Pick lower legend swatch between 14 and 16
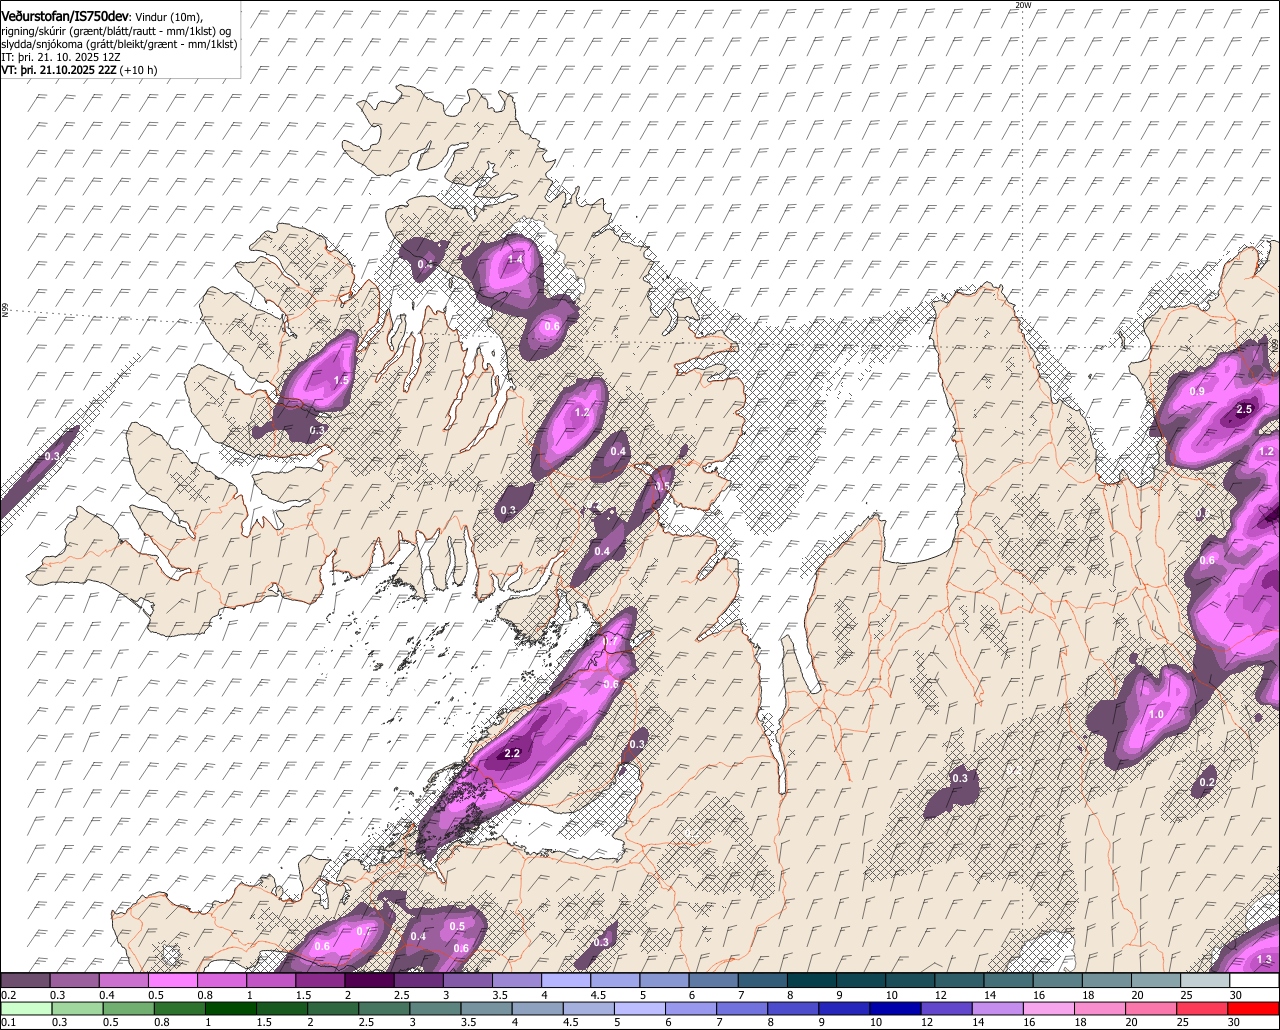Viewport: 1280px width, 1030px height. point(998,1008)
